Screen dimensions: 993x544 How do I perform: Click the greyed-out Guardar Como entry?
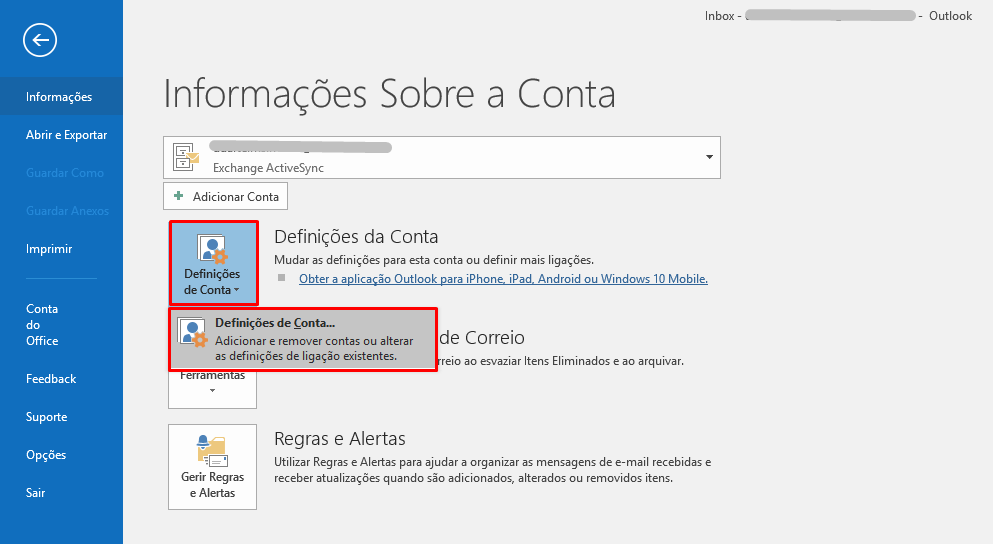65,173
